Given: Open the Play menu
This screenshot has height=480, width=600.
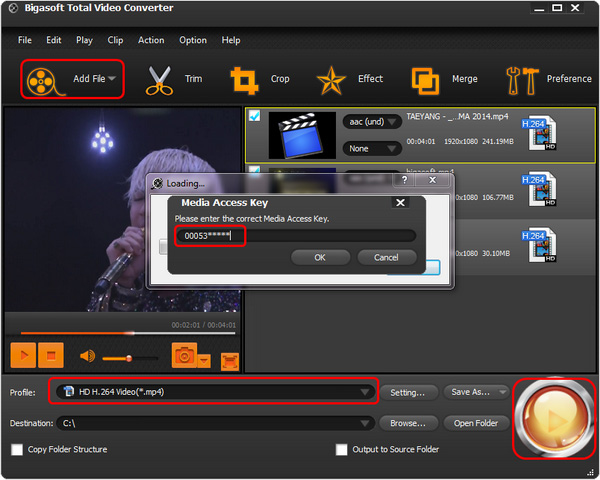Looking at the screenshot, I should [84, 40].
